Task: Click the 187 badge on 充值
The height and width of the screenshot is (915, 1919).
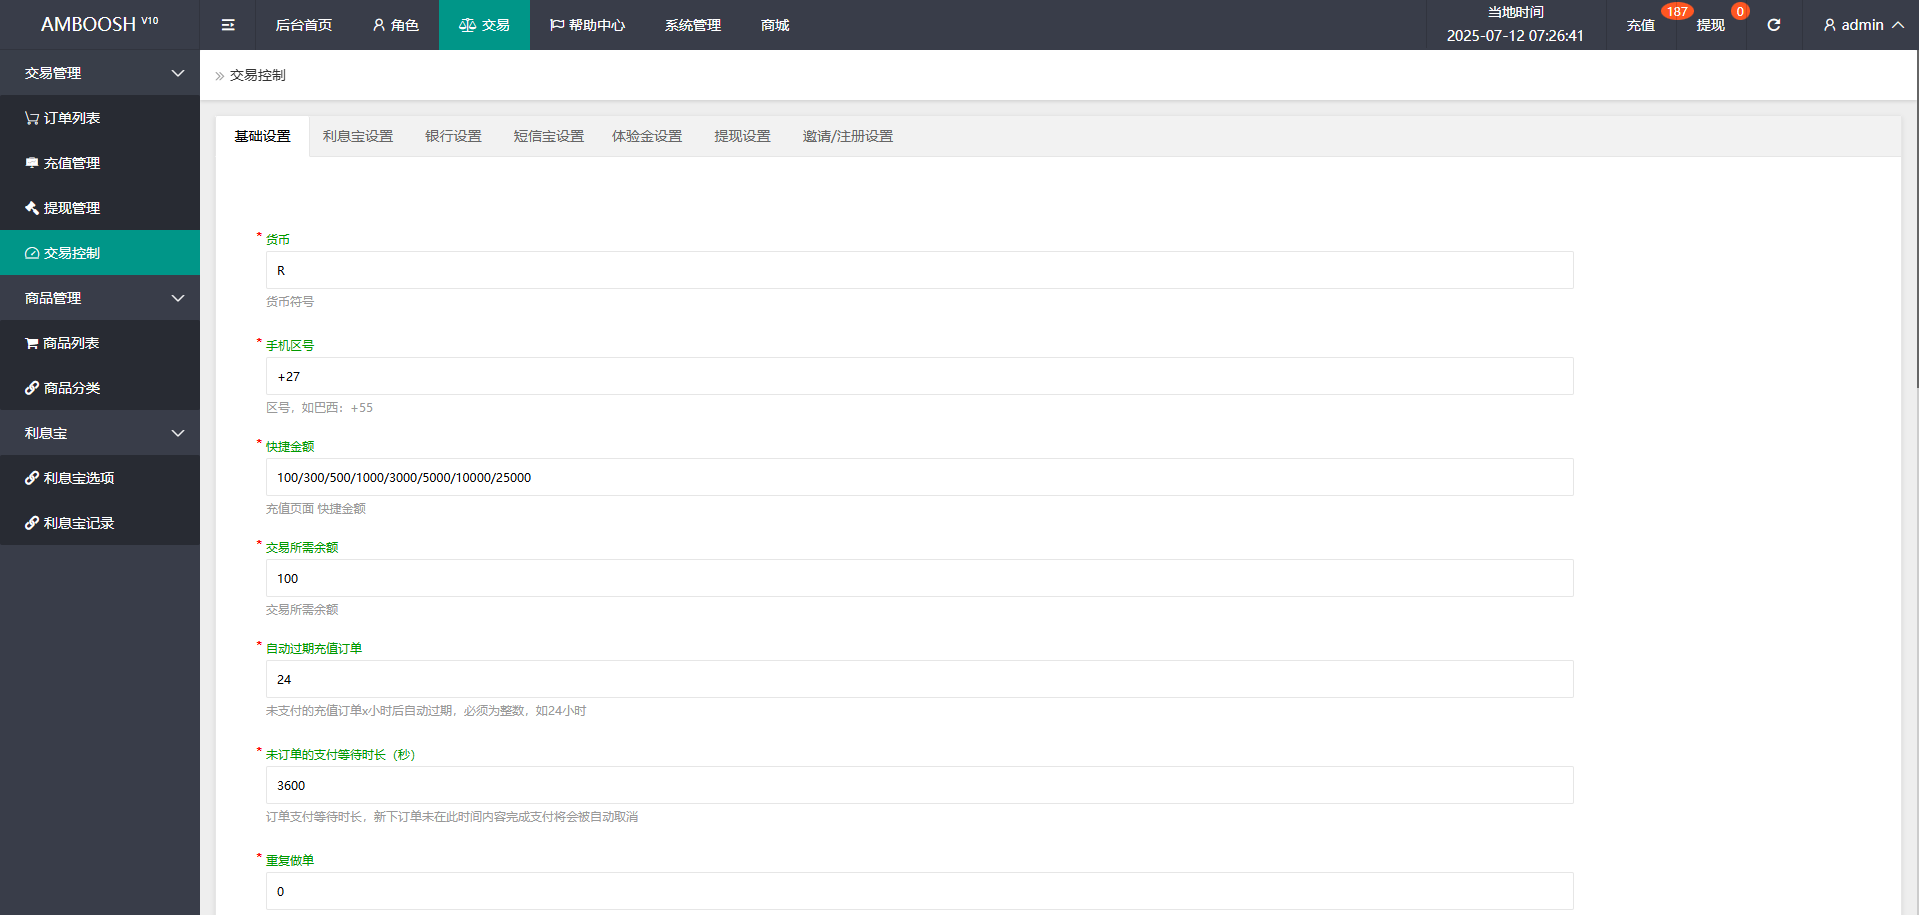Action: pyautogui.click(x=1677, y=12)
